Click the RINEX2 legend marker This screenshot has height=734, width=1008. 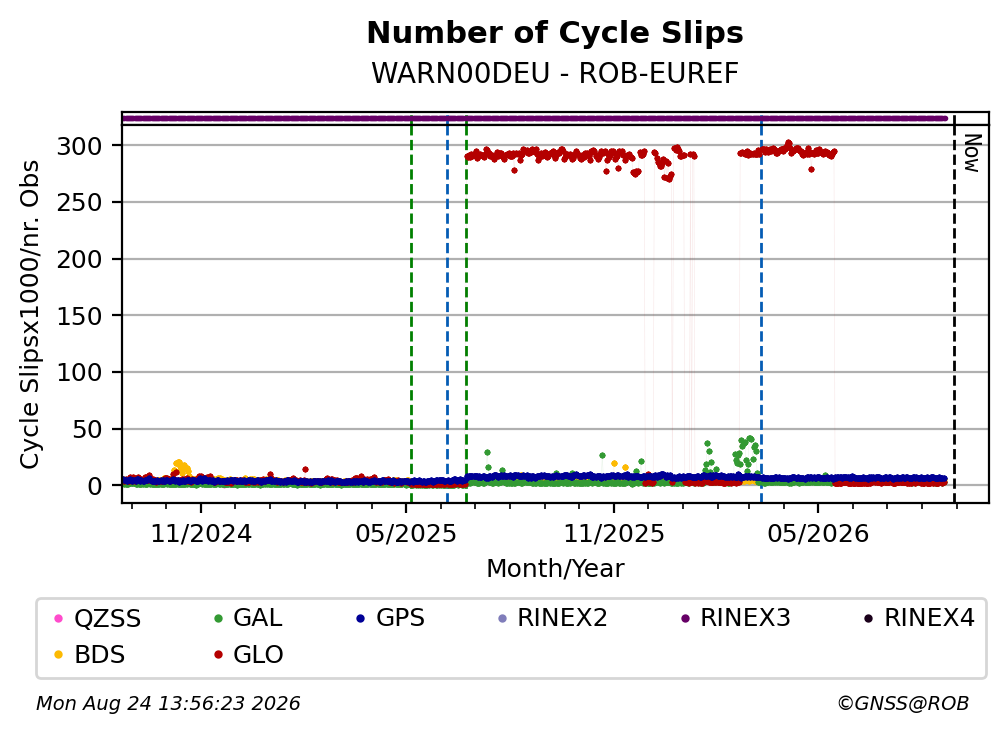click(503, 618)
